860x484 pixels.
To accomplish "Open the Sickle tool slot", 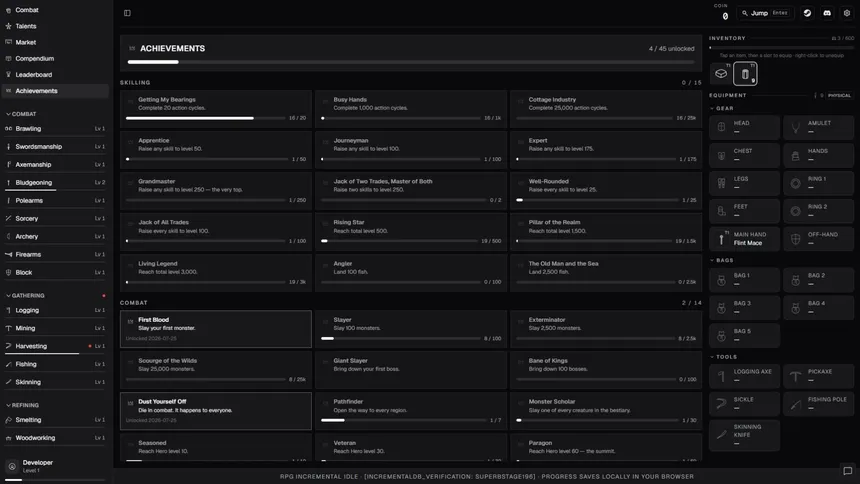I will tap(744, 404).
